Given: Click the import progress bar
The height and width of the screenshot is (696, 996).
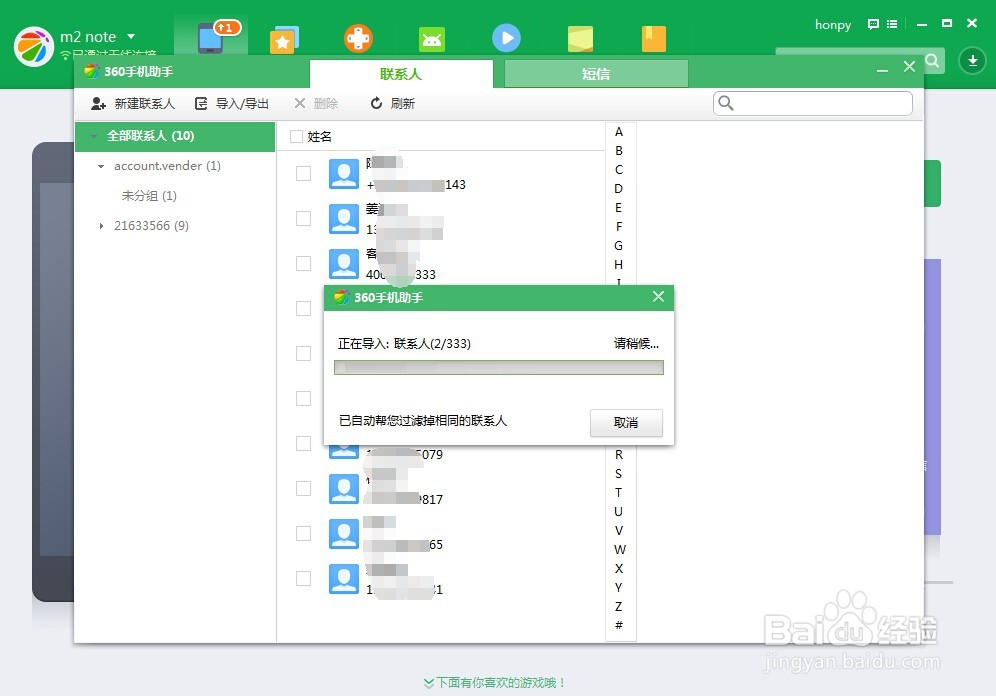Looking at the screenshot, I should (499, 367).
